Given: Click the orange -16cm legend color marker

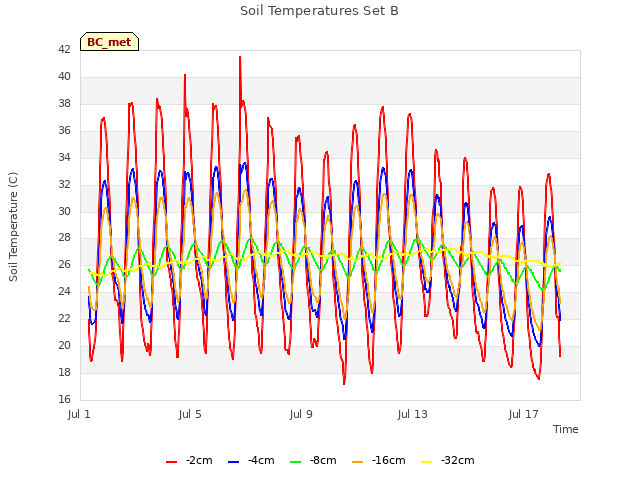Looking at the screenshot, I should (x=358, y=462).
